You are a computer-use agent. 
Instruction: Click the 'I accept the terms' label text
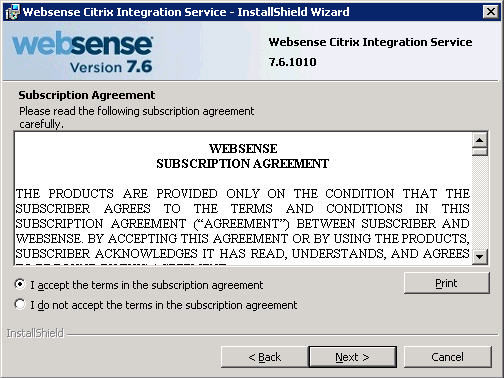click(147, 285)
